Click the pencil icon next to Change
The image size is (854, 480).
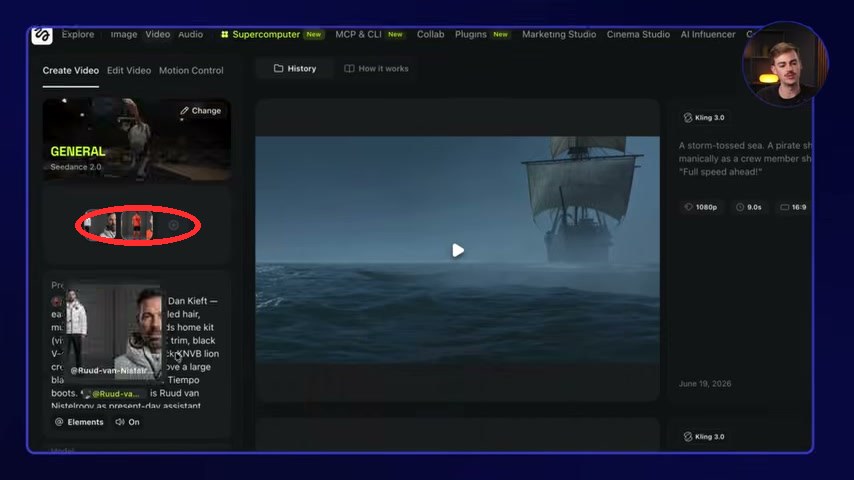point(185,111)
